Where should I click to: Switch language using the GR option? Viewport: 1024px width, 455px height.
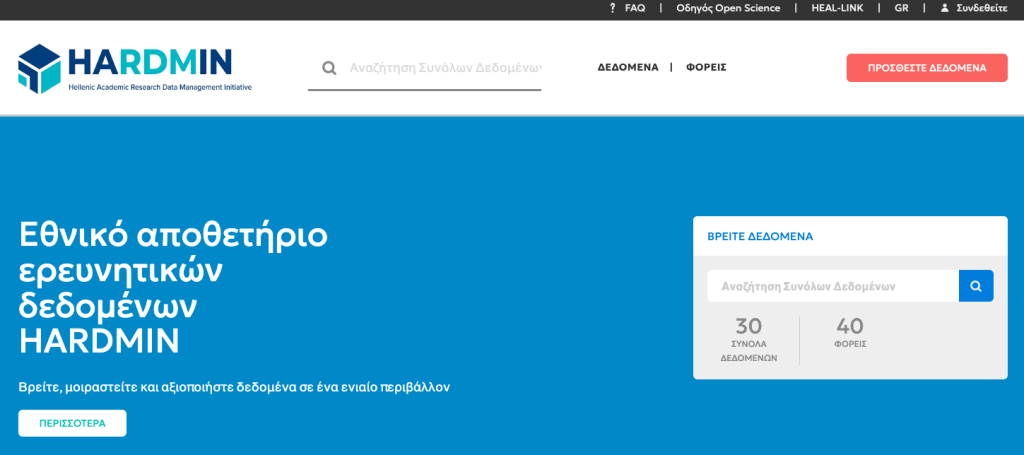[901, 8]
